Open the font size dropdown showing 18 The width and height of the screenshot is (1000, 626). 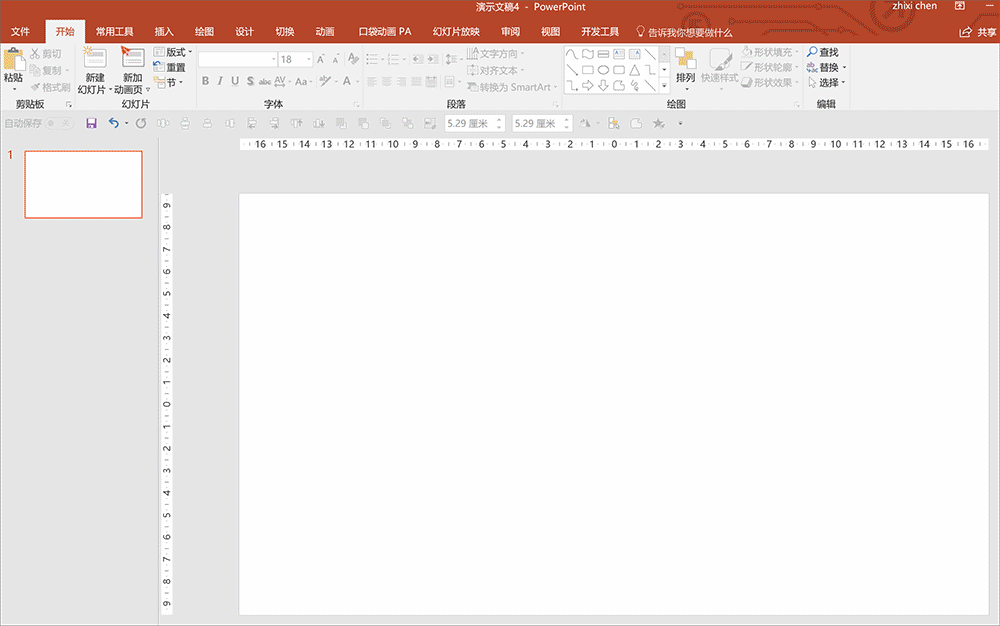pos(307,59)
